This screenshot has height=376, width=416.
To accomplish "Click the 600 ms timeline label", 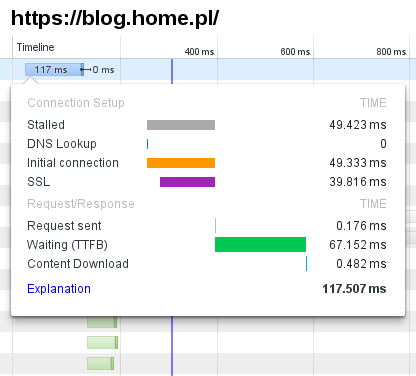I will coord(295,52).
